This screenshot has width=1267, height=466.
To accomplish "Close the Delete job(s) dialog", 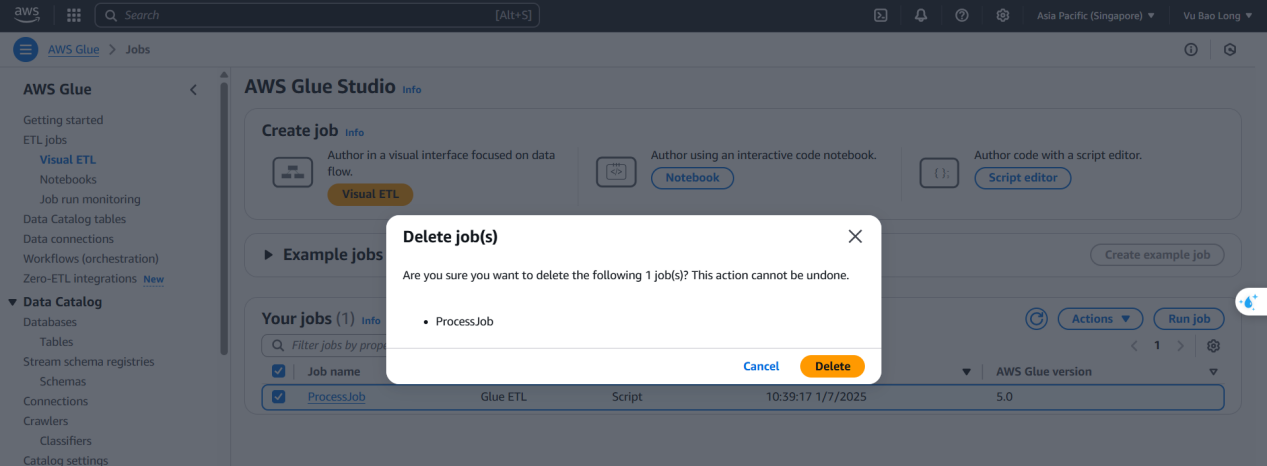I will pos(855,236).
